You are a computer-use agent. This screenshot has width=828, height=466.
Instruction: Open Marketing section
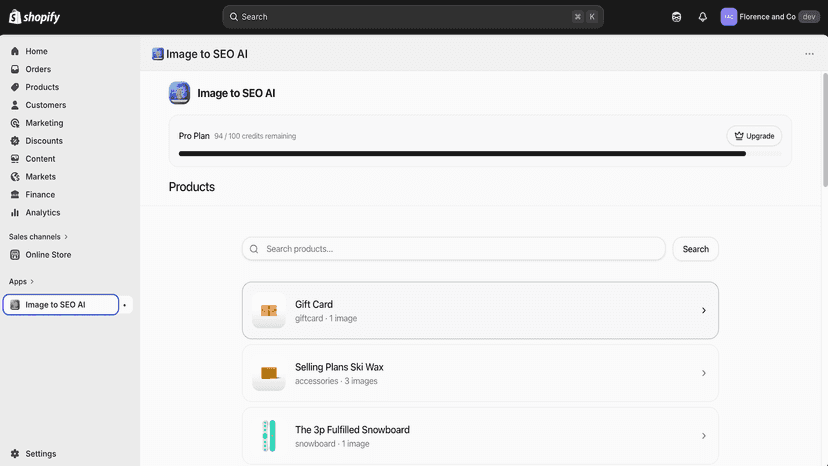[44, 123]
